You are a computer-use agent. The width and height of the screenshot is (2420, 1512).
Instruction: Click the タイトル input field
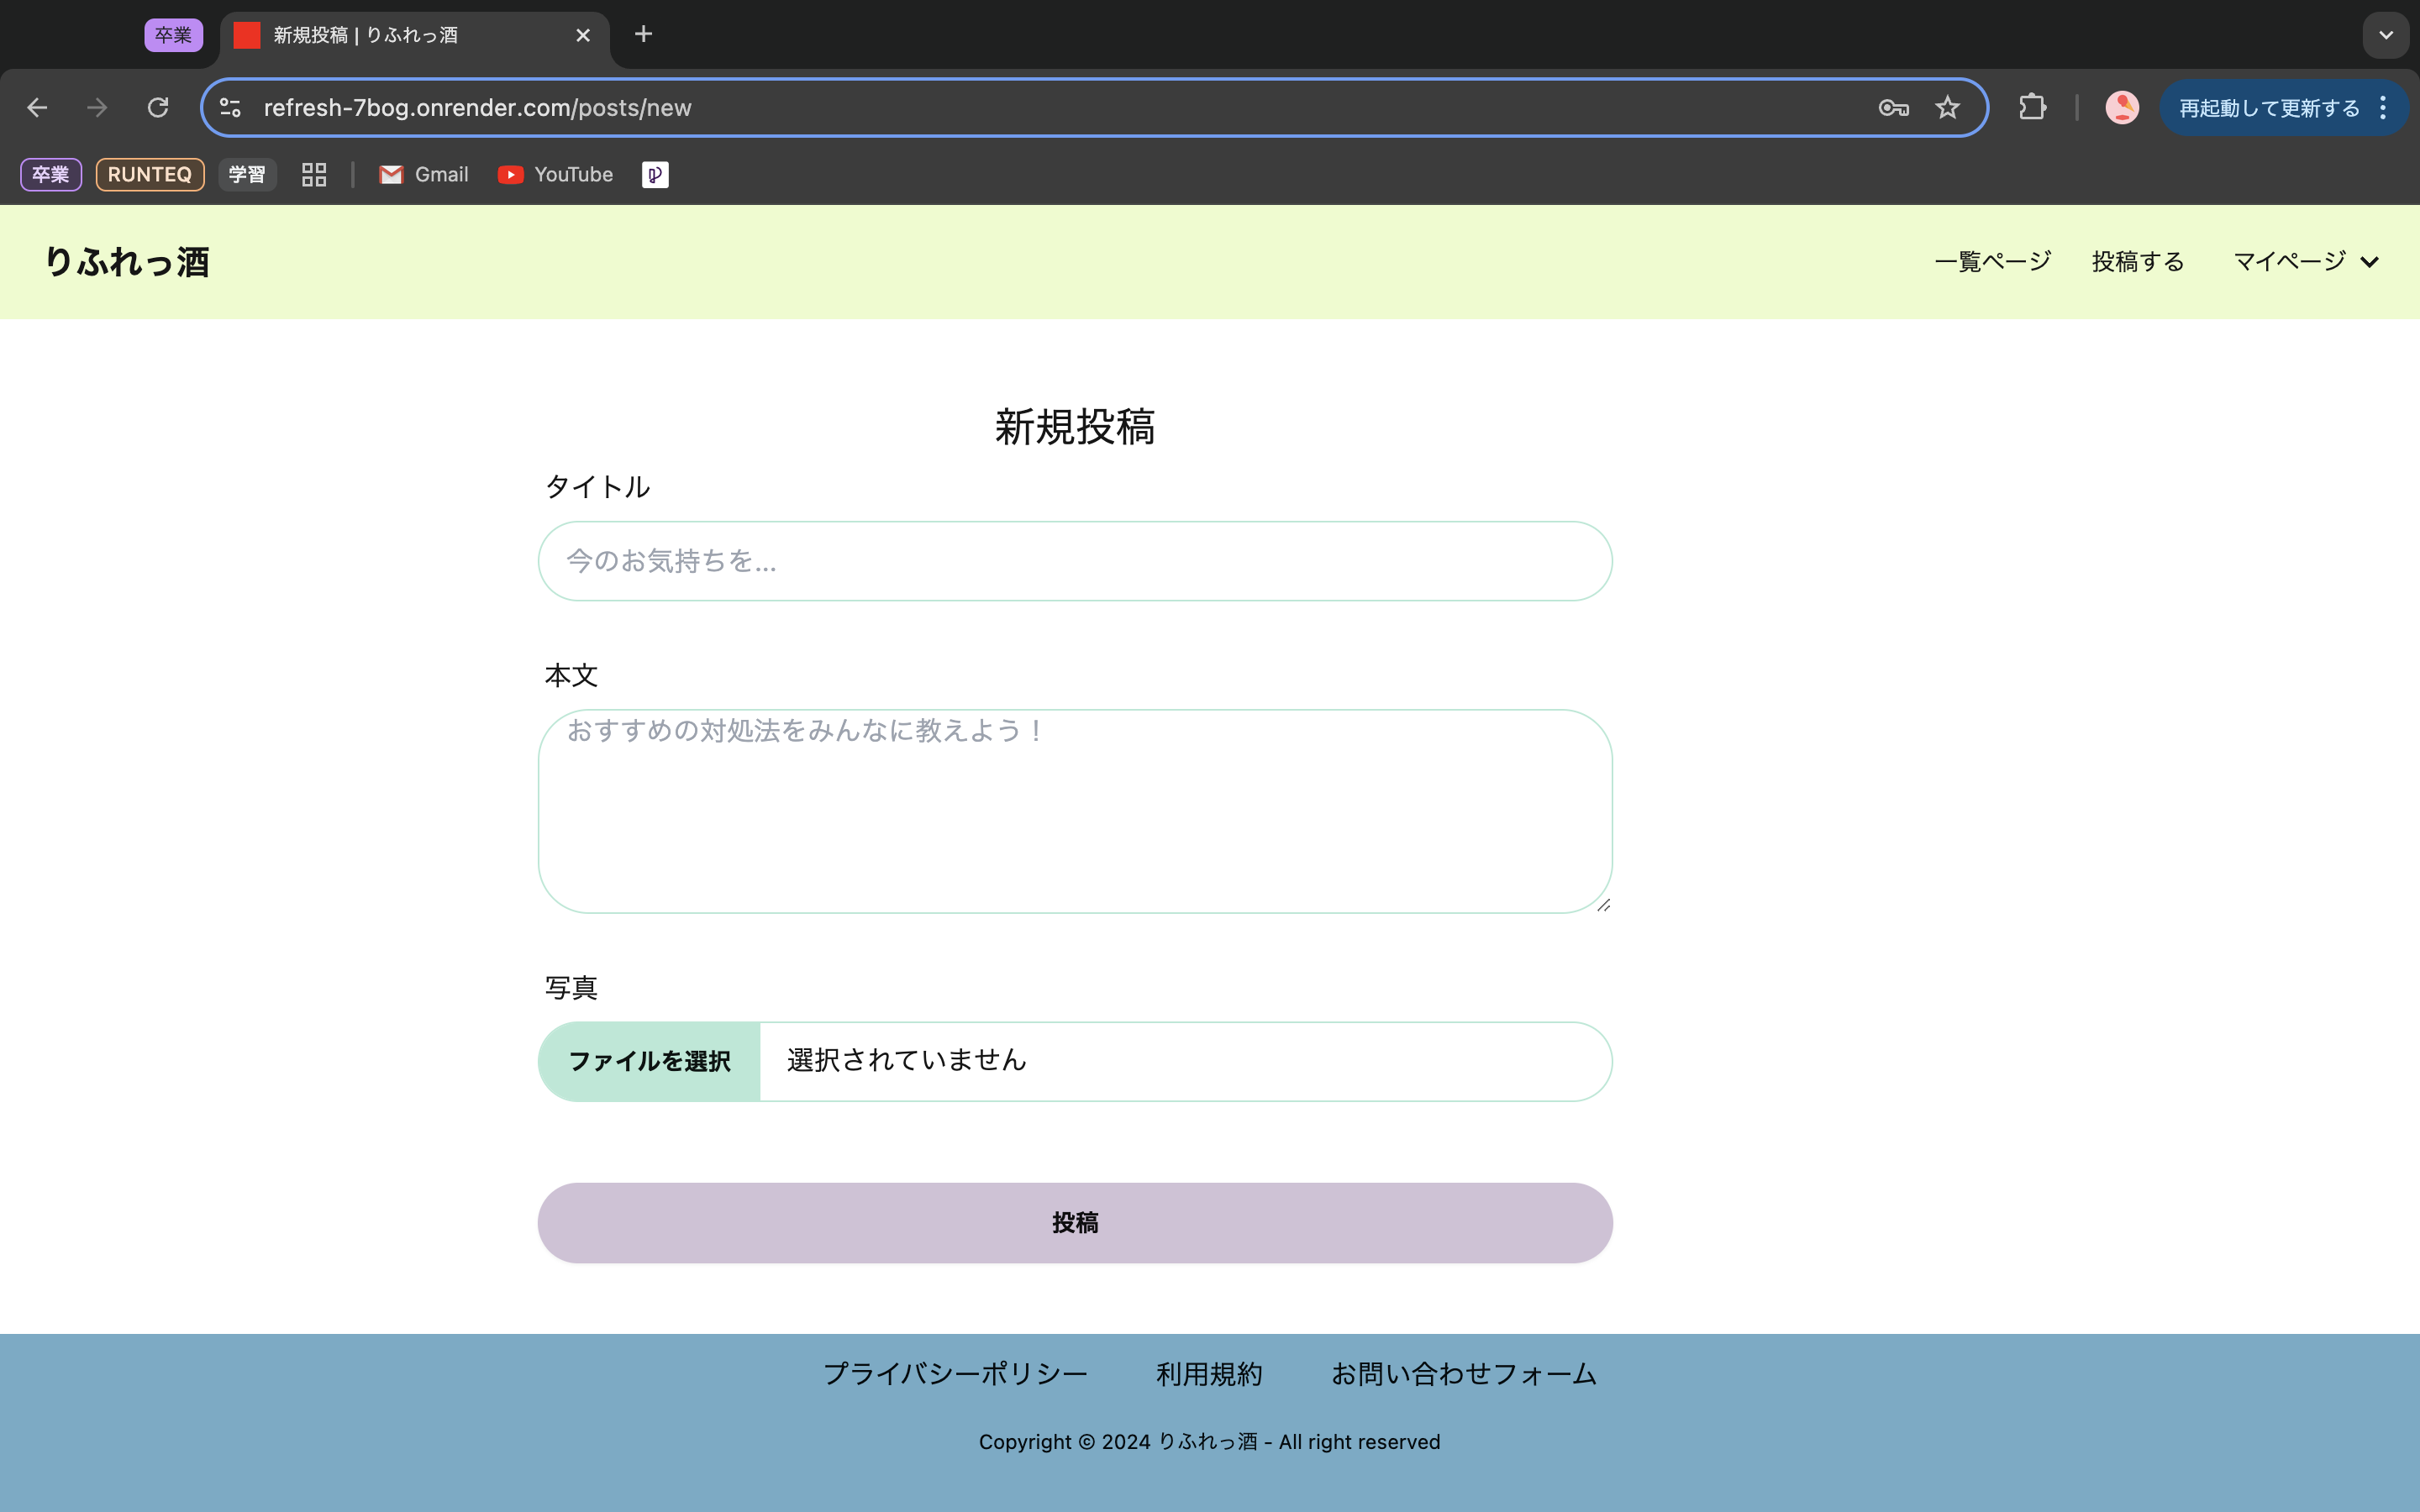[1075, 561]
